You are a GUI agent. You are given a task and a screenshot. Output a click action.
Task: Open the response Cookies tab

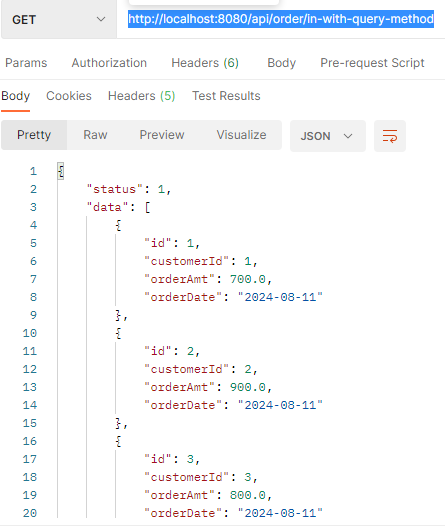69,96
